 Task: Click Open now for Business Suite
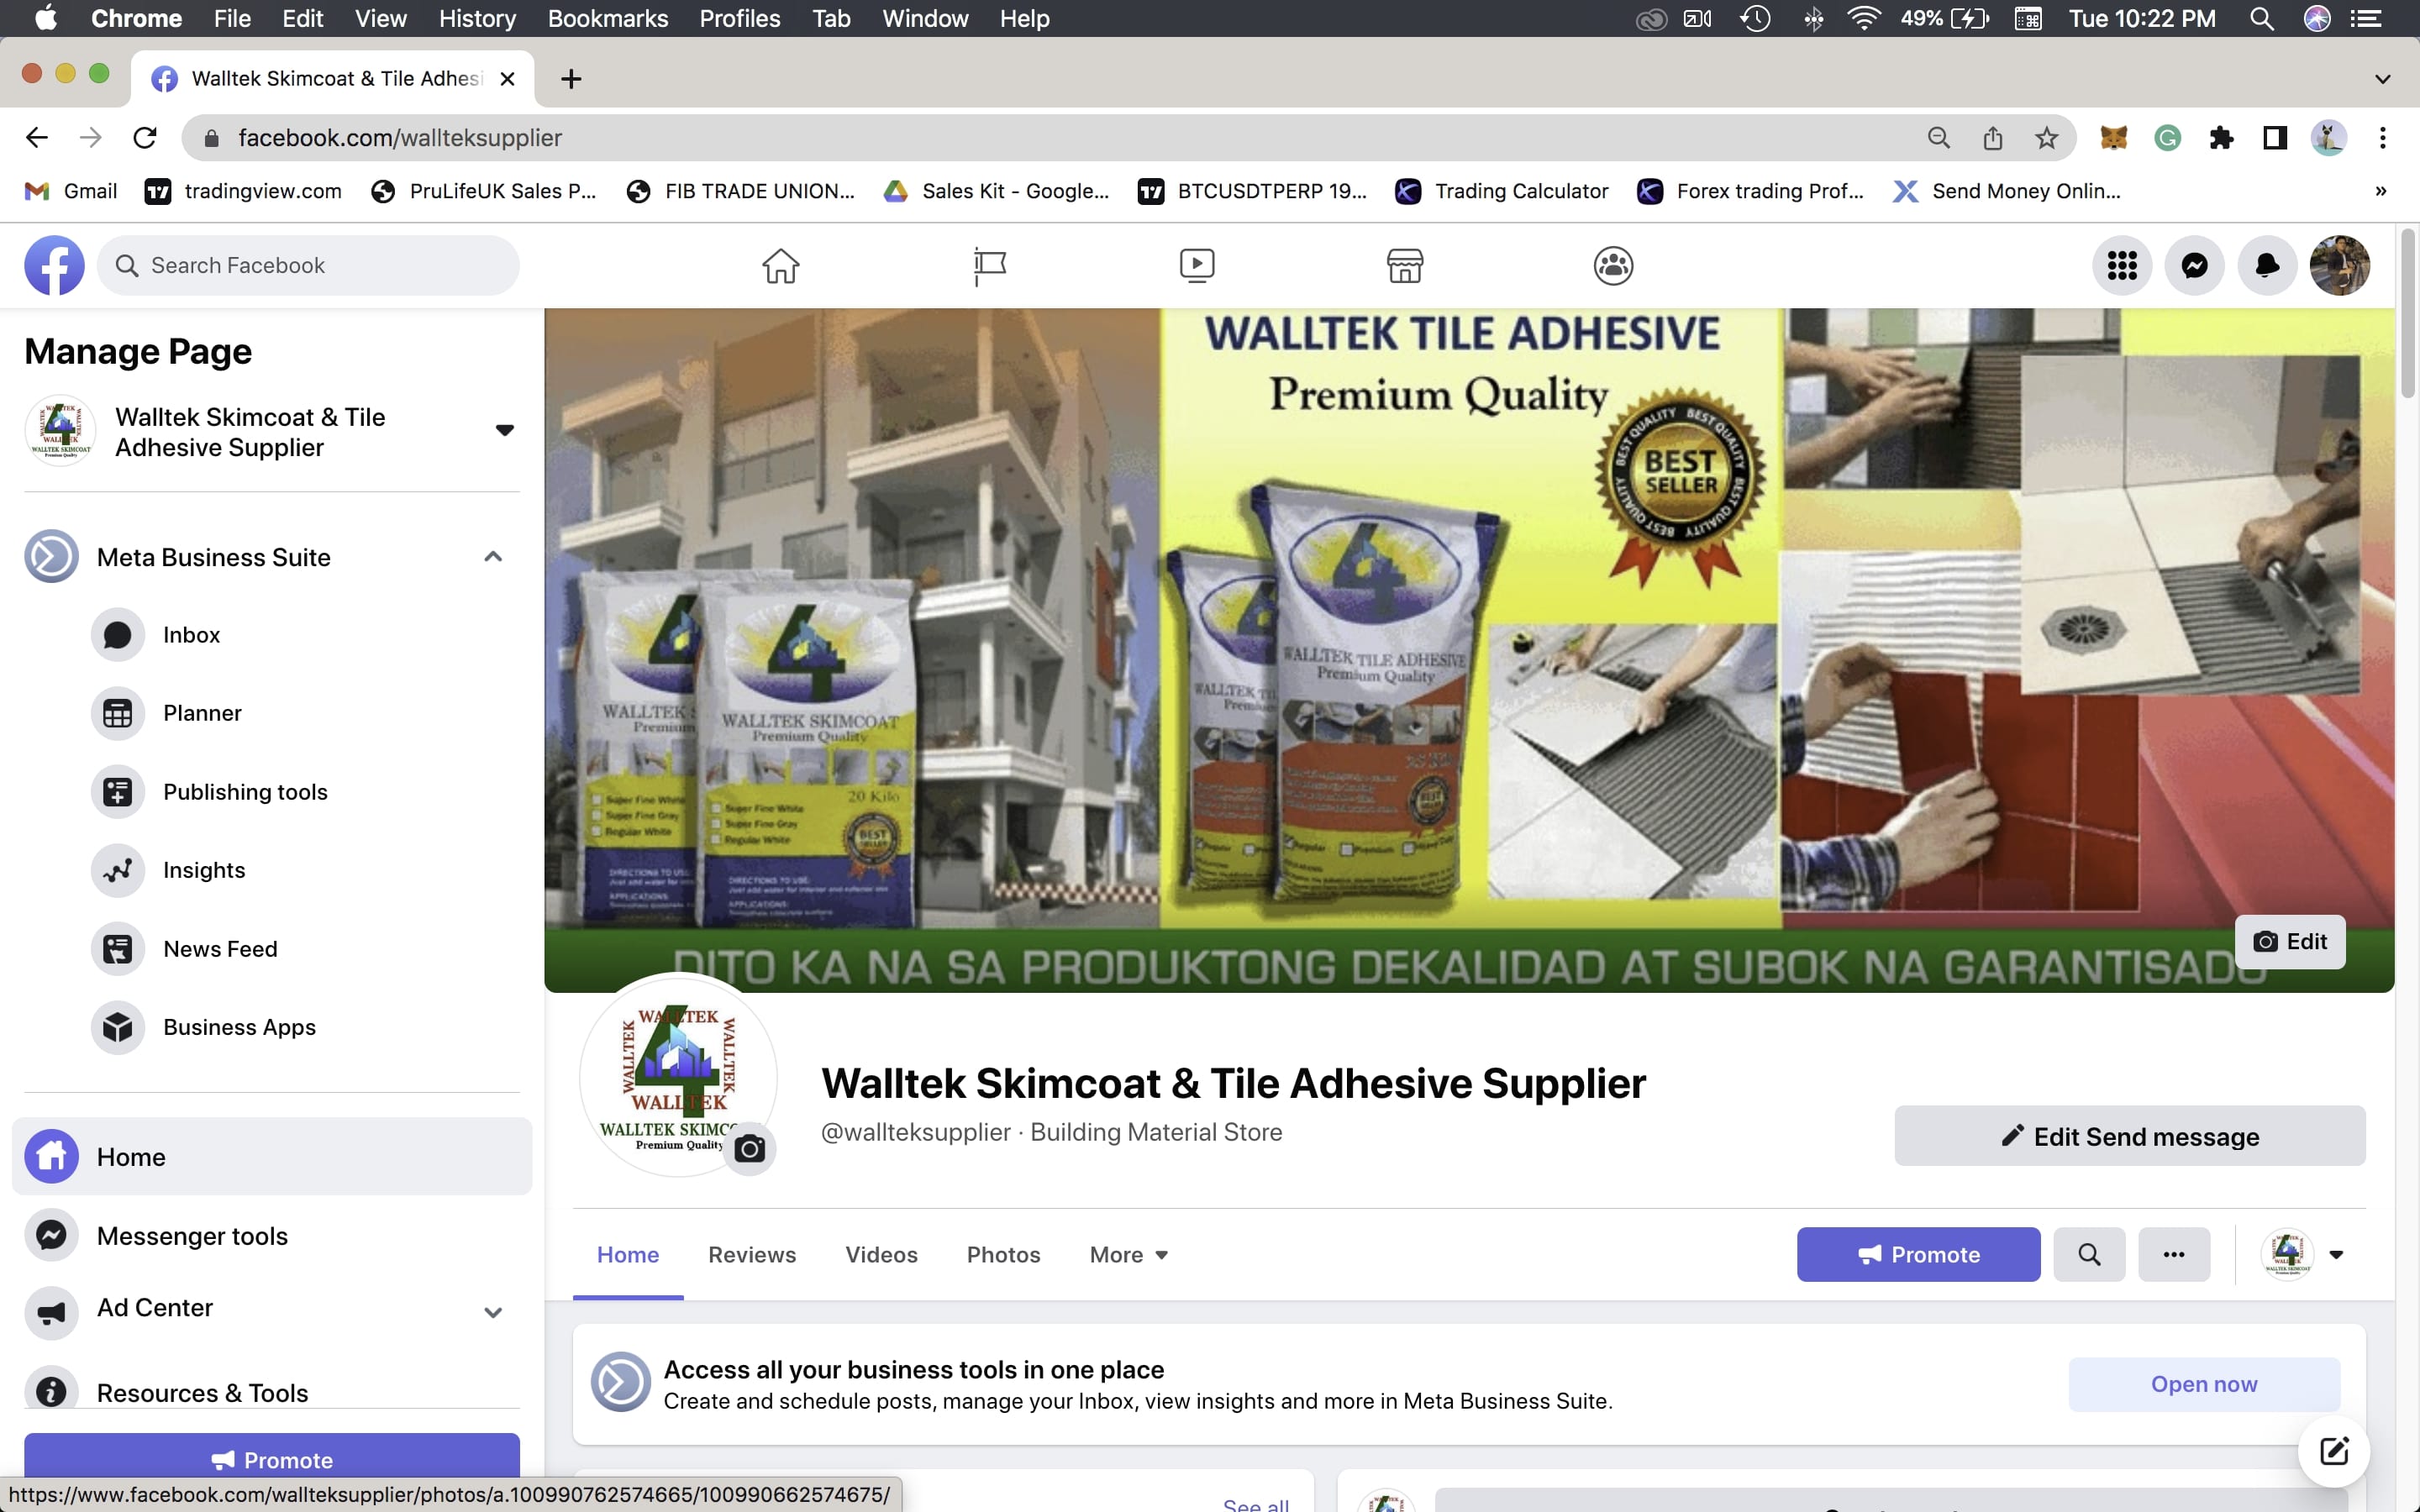pos(2203,1384)
